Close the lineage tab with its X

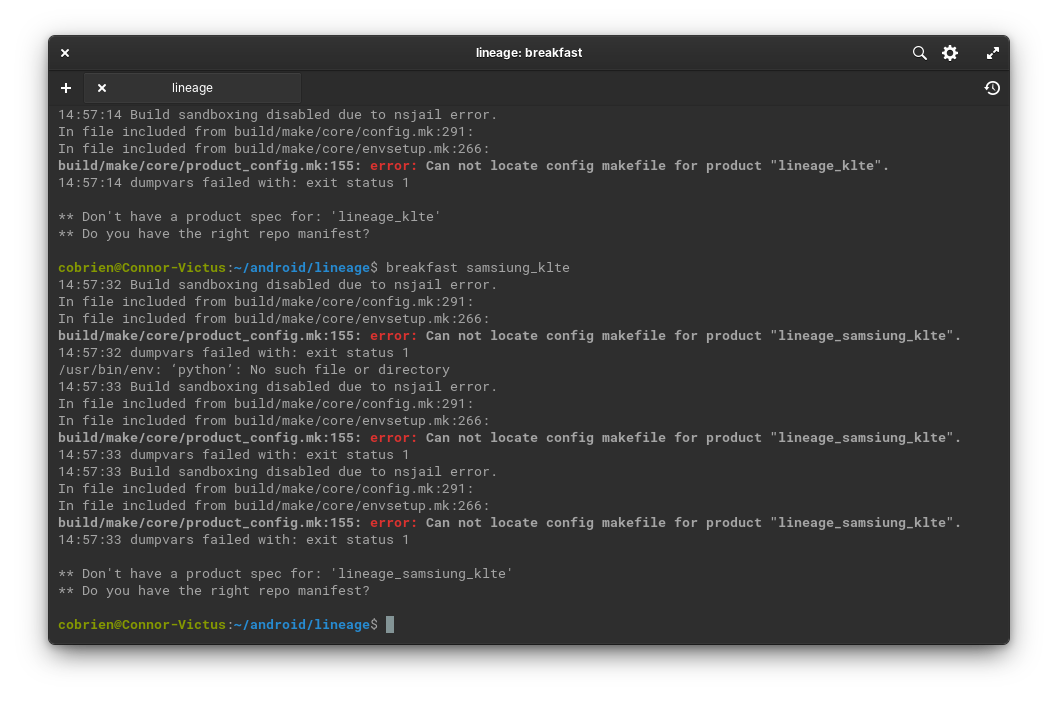(x=102, y=88)
